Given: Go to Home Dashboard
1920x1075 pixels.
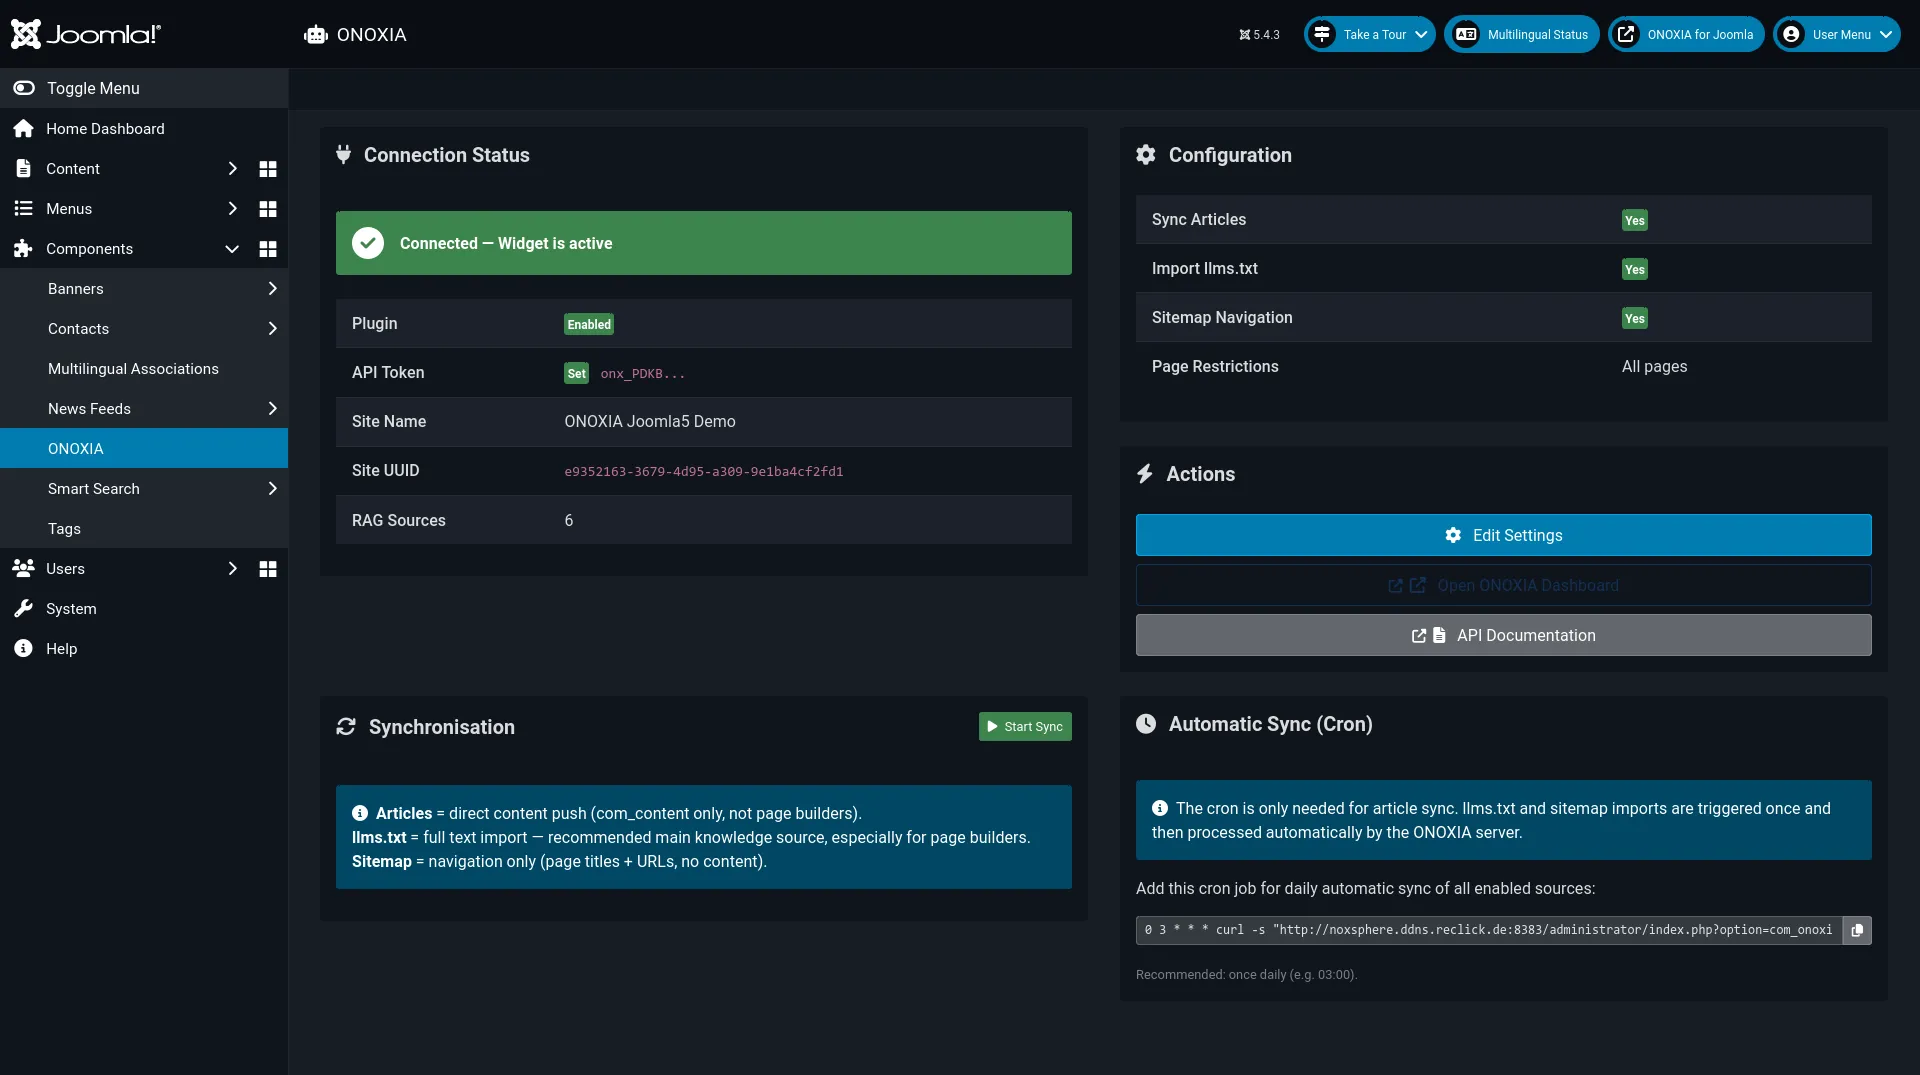Looking at the screenshot, I should [144, 129].
